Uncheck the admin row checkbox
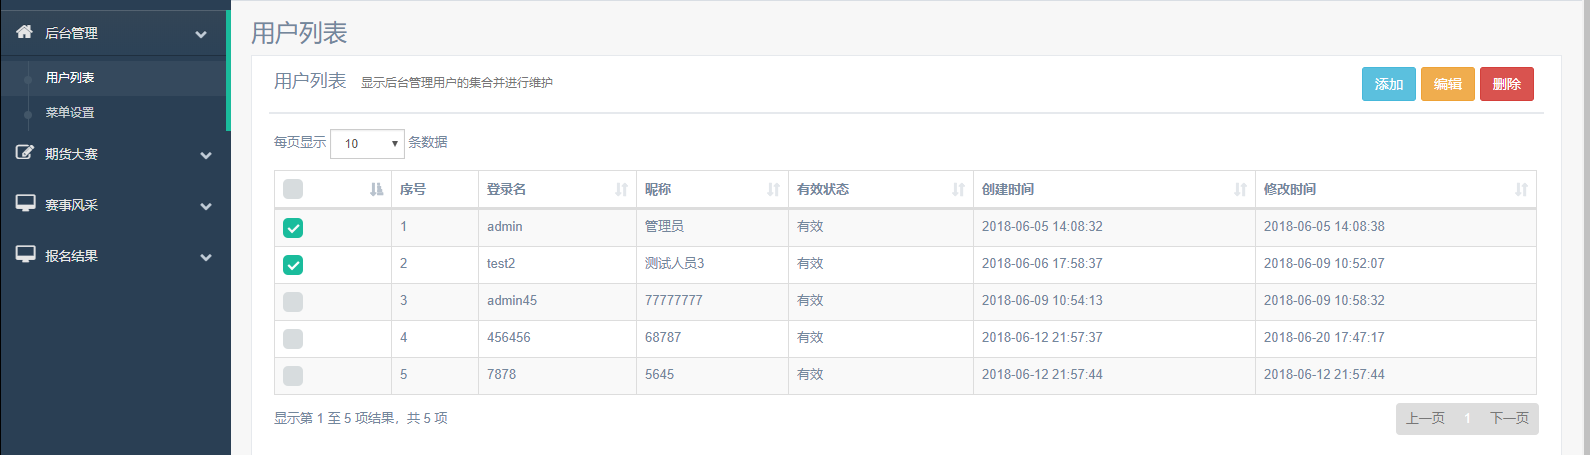This screenshot has height=455, width=1590. pos(293,228)
